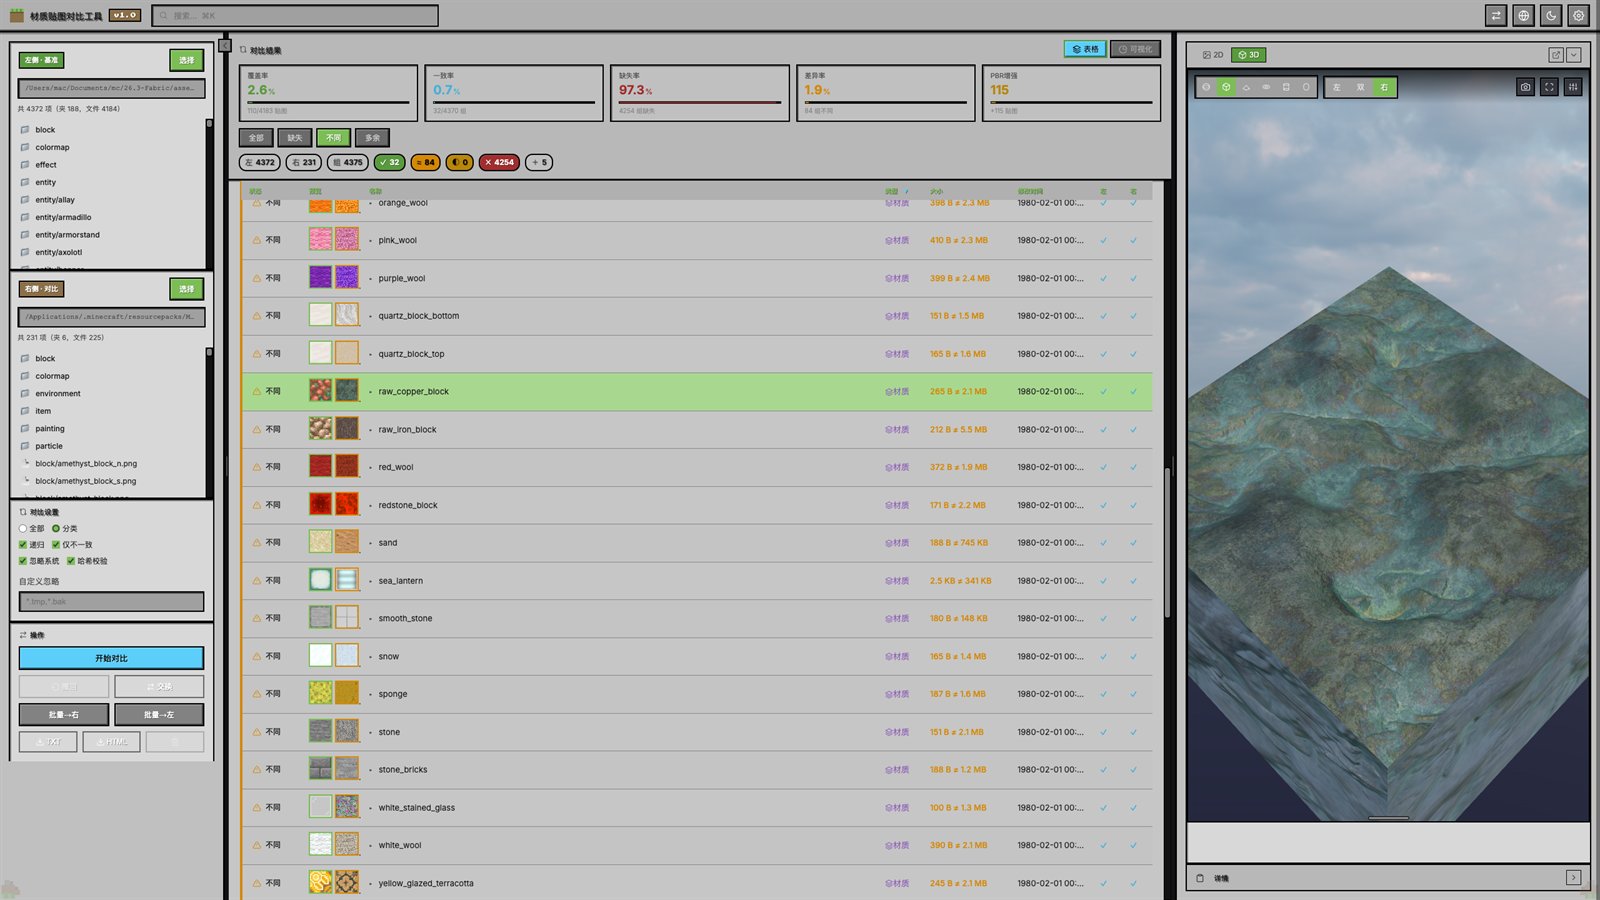Open fullscreen view of 3D preview

coord(1549,87)
